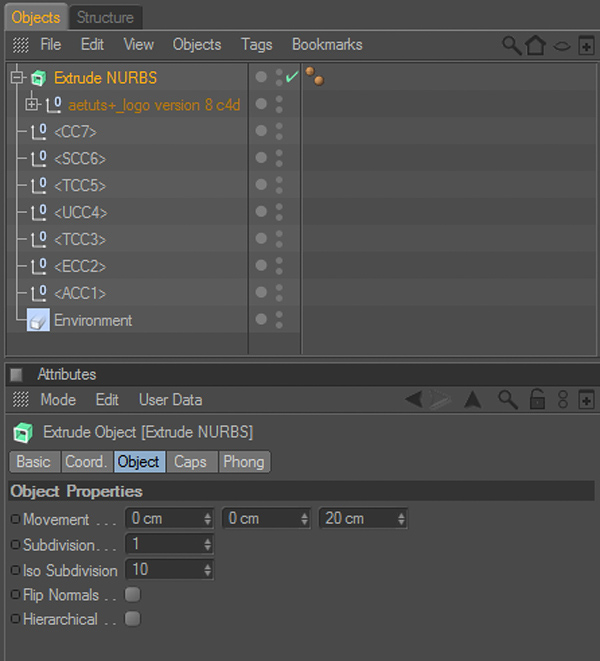Click the Movement X value stepper arrows
Image resolution: width=600 pixels, height=661 pixels.
click(207, 519)
